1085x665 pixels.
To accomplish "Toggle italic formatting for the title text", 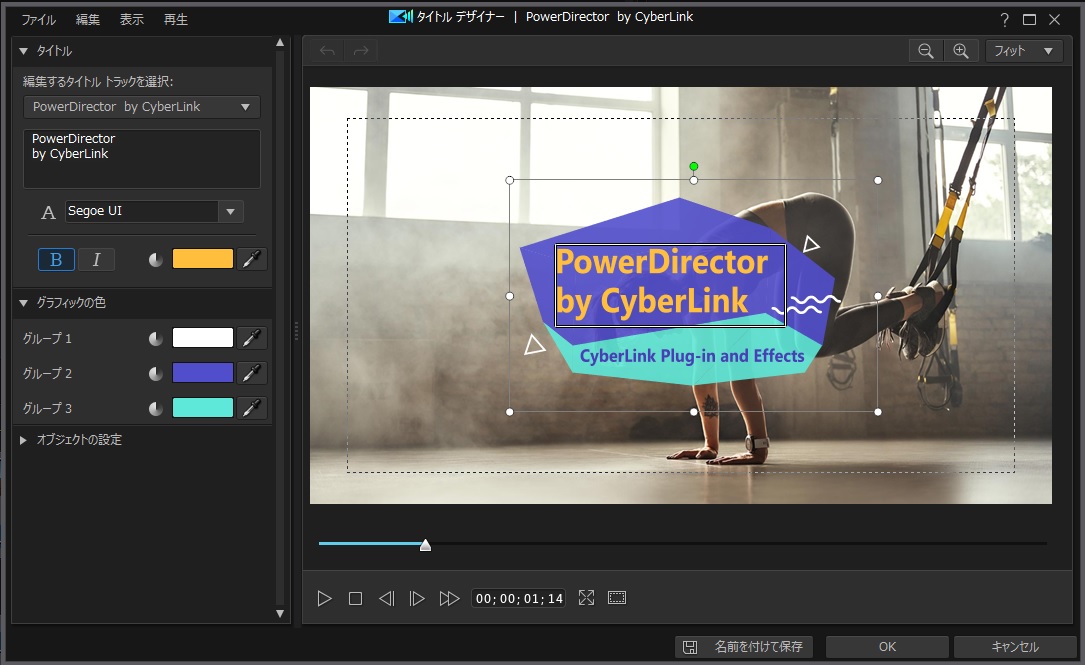I will pyautogui.click(x=96, y=258).
